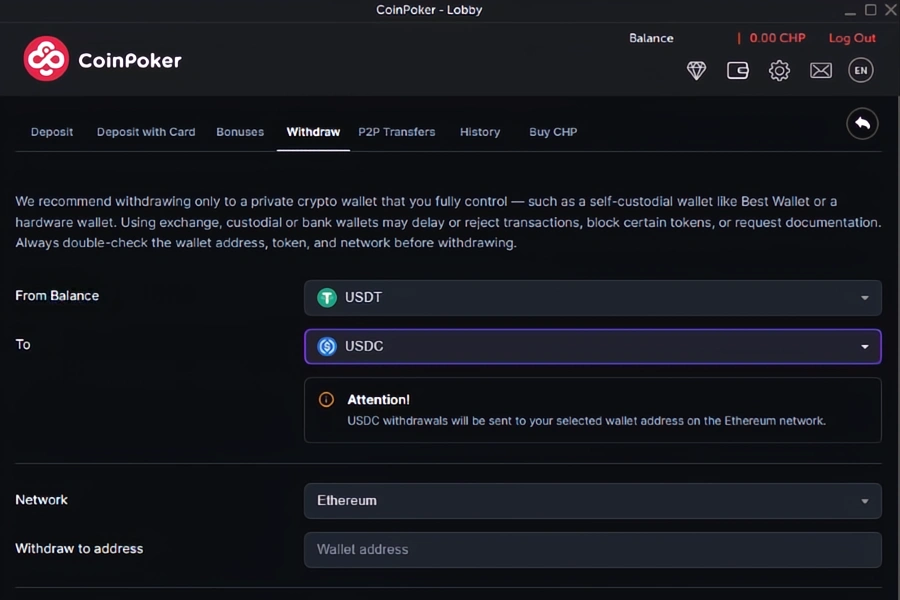This screenshot has height=600, width=900.
Task: Open the messages envelope icon
Action: (820, 70)
